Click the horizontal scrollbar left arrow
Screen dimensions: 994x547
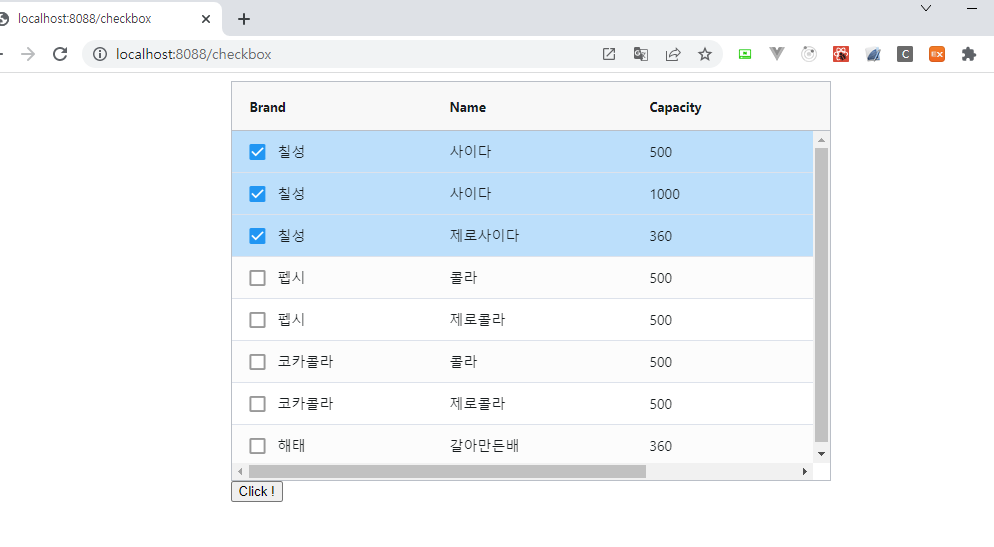click(x=240, y=472)
